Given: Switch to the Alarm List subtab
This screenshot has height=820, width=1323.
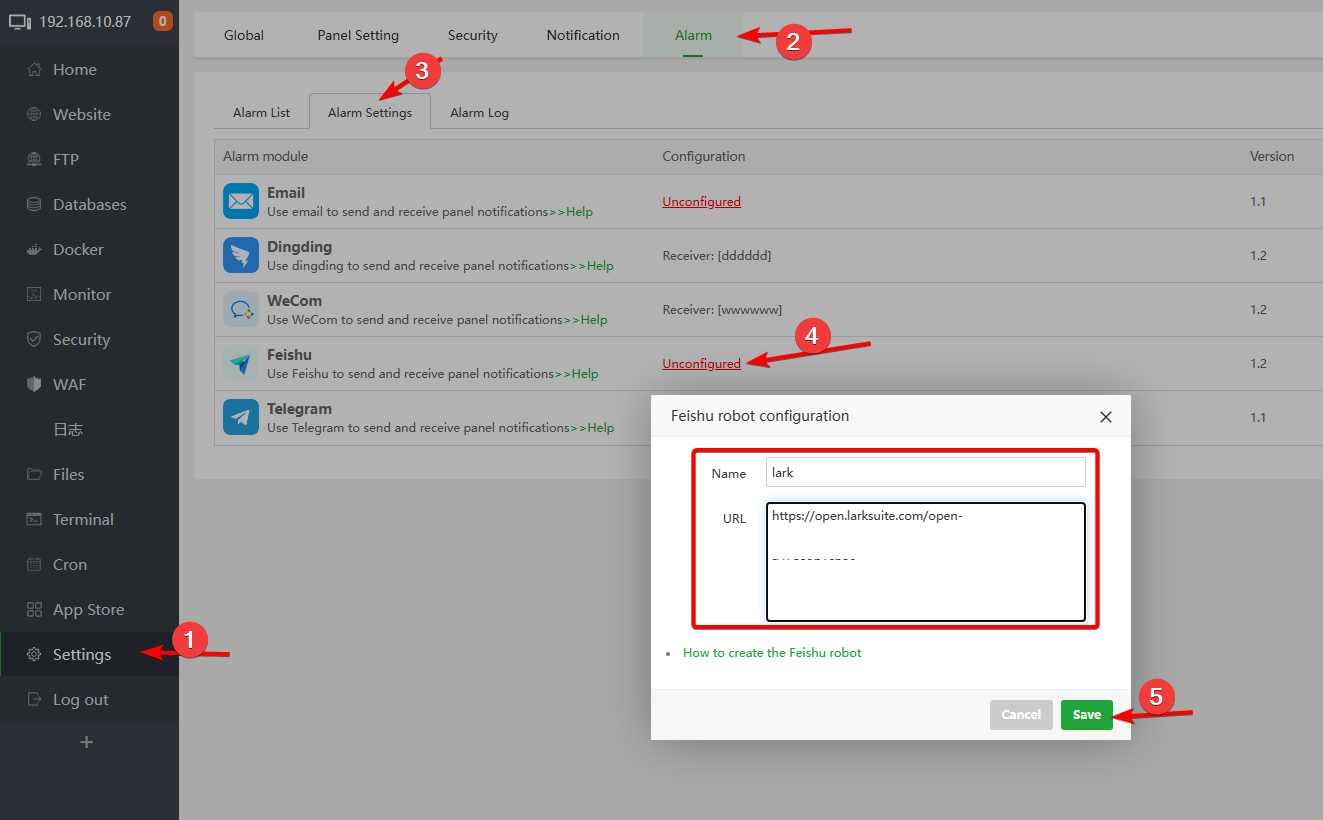Looking at the screenshot, I should (262, 112).
